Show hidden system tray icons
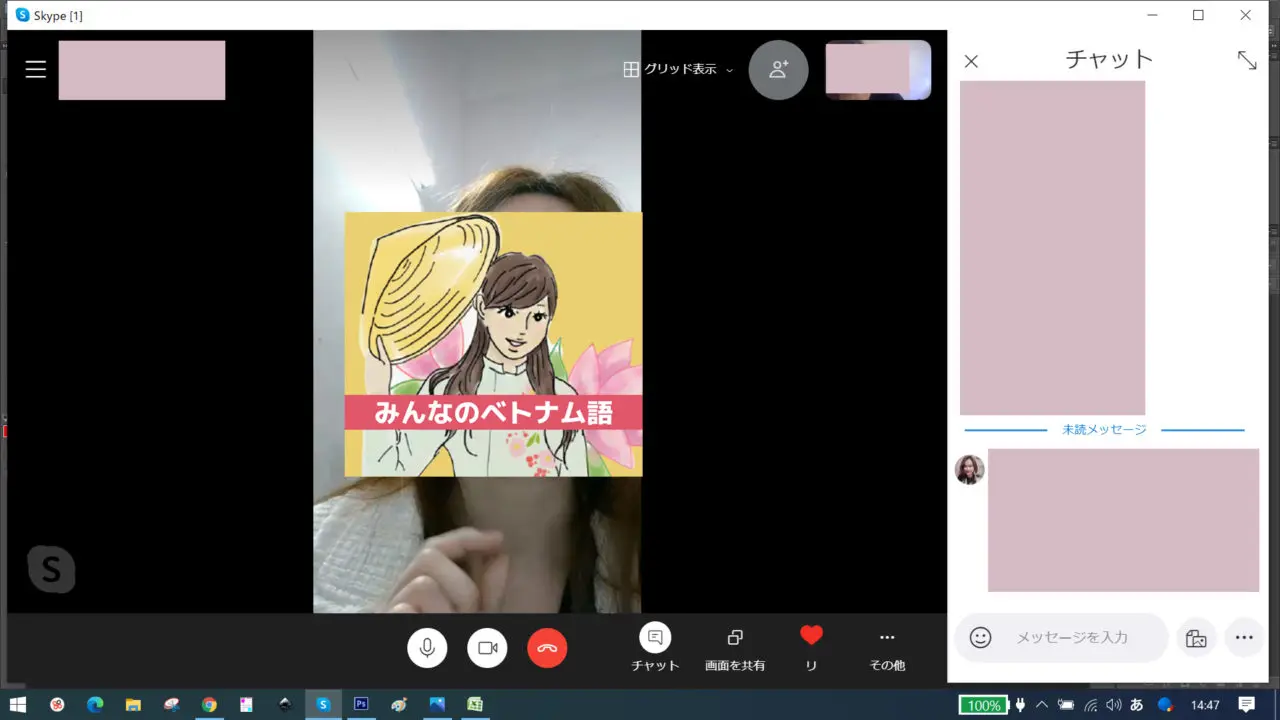This screenshot has width=1280, height=720. click(x=1042, y=705)
